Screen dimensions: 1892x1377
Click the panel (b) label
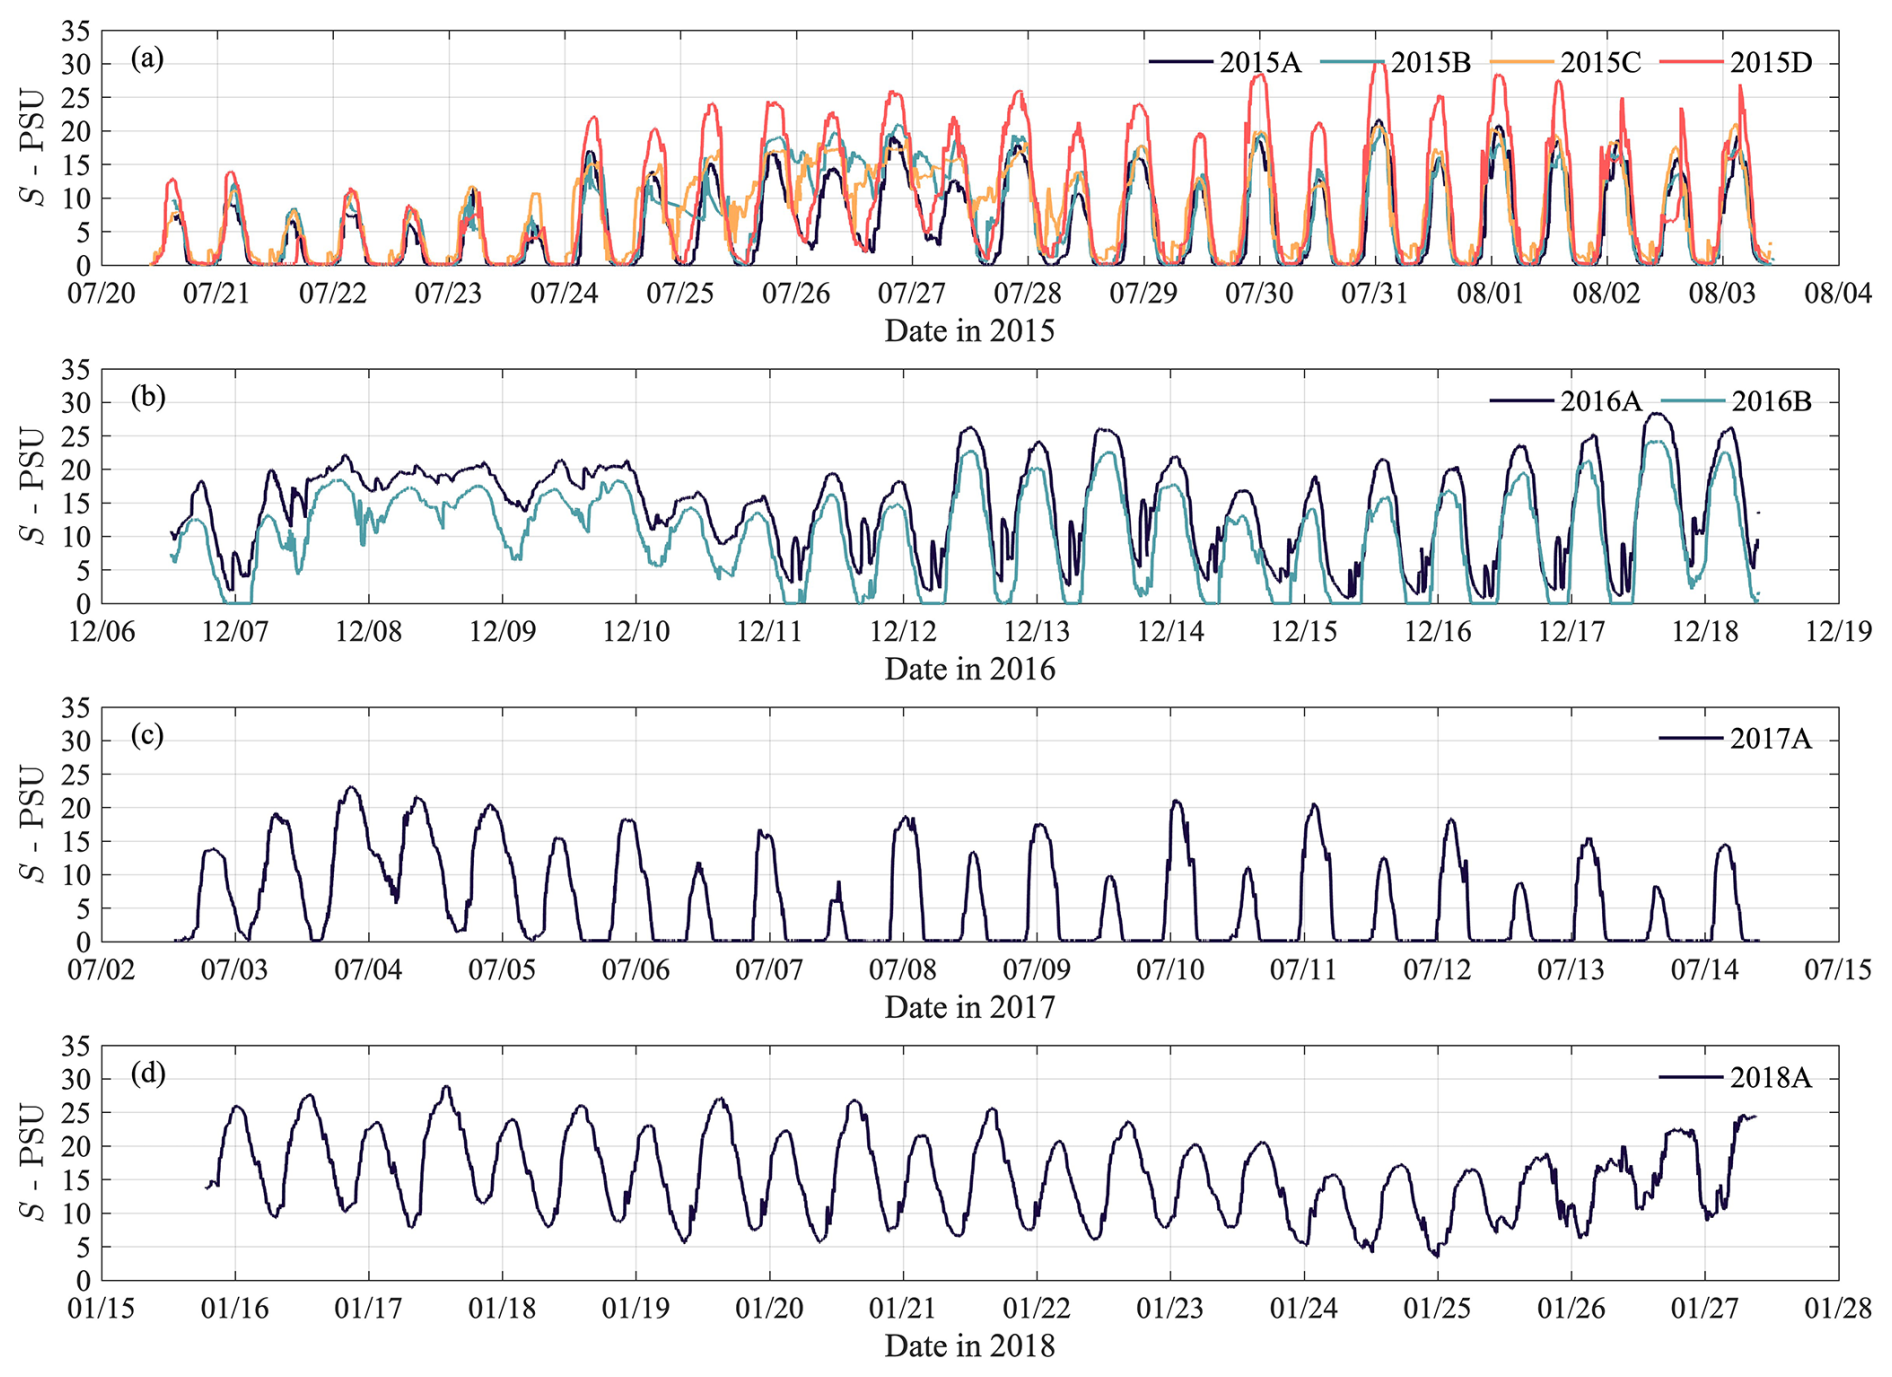(x=147, y=397)
